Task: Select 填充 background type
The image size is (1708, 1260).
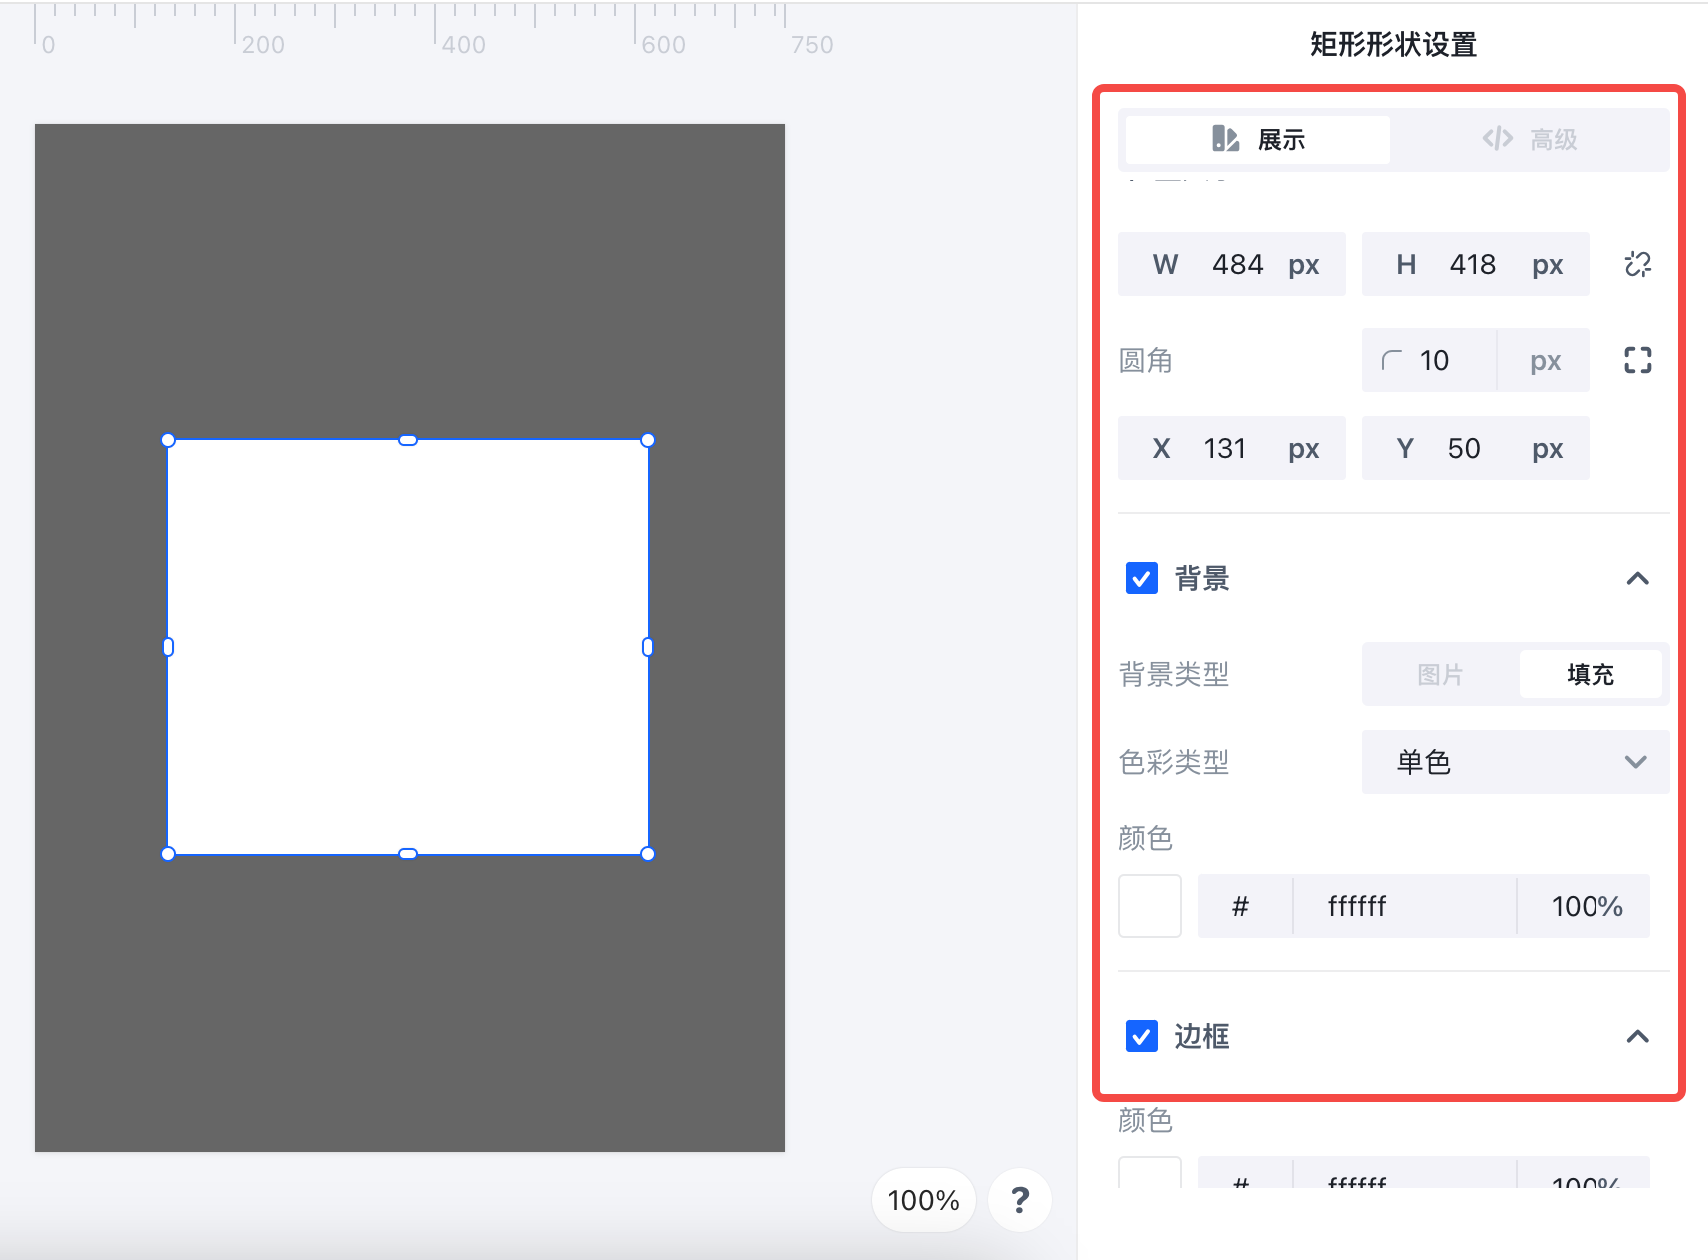Action: pos(1590,674)
